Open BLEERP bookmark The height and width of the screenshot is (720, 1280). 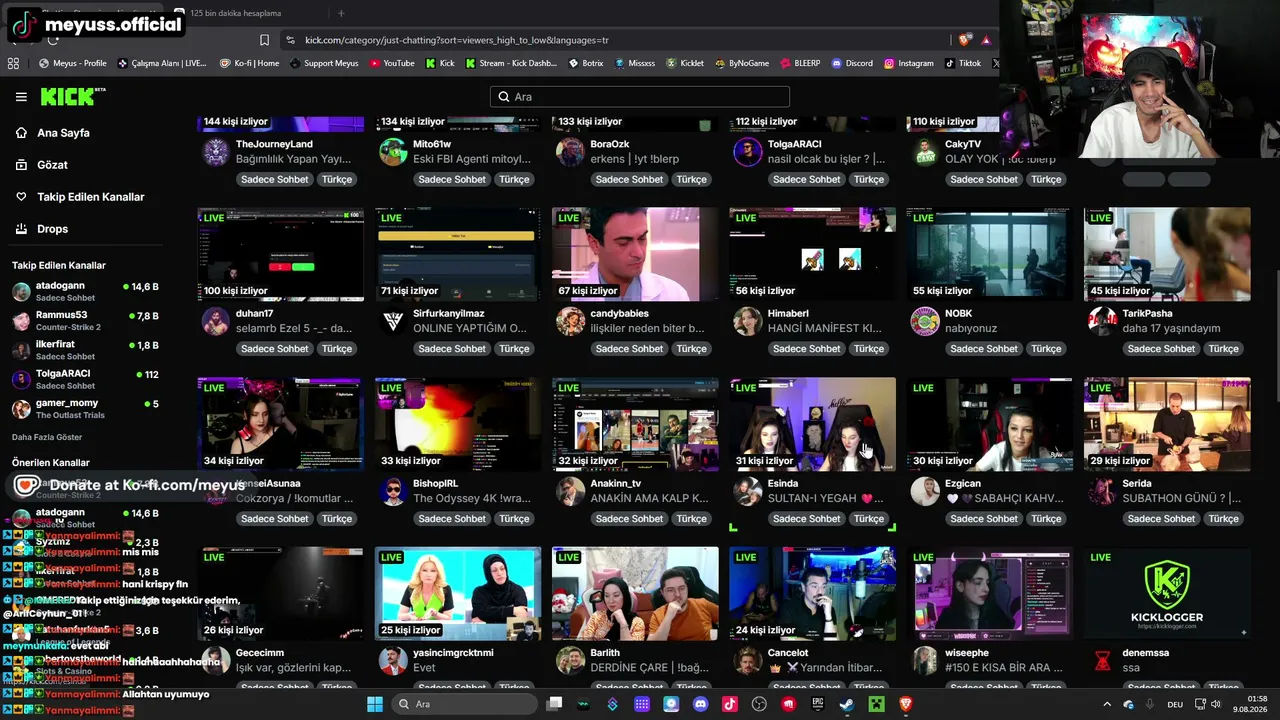tap(800, 63)
